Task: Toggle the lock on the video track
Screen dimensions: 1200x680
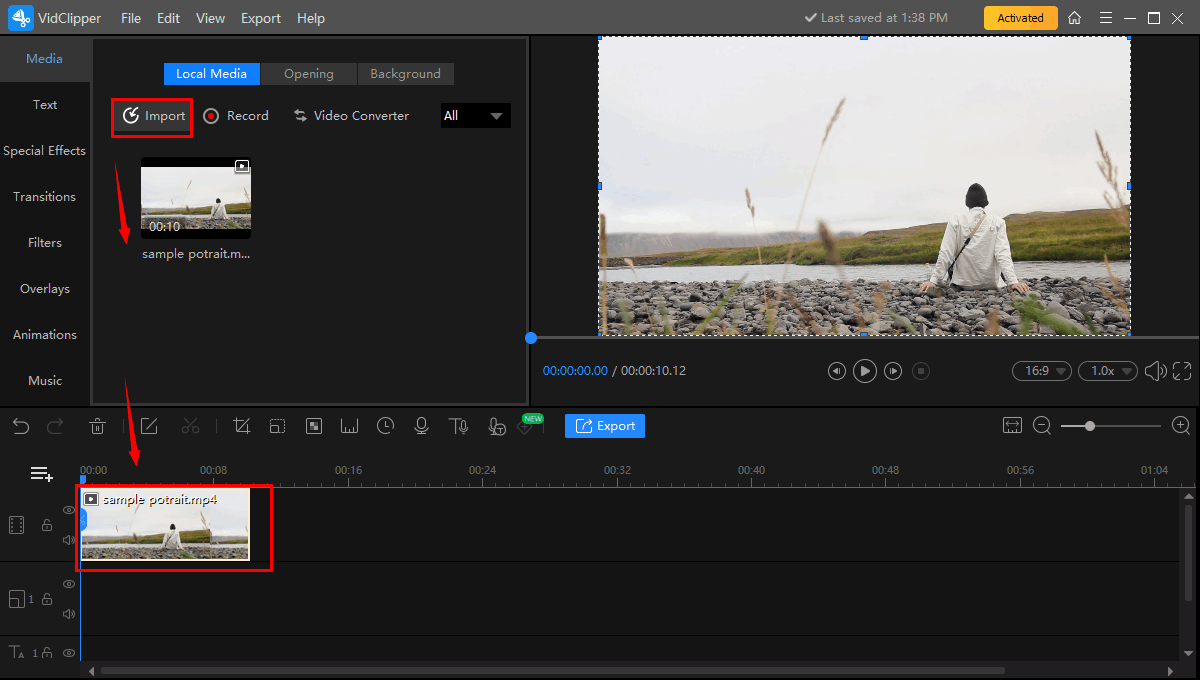Action: 46,525
